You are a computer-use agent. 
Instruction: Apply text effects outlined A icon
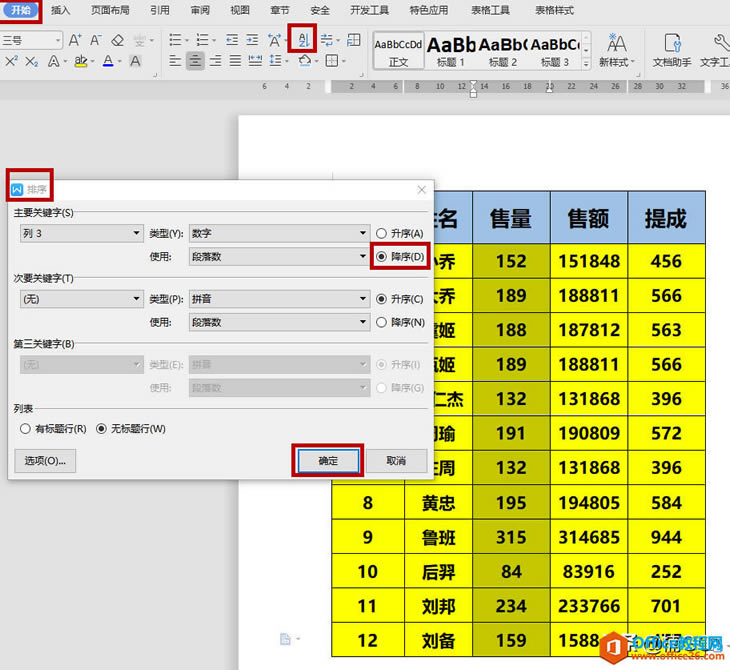coord(54,61)
